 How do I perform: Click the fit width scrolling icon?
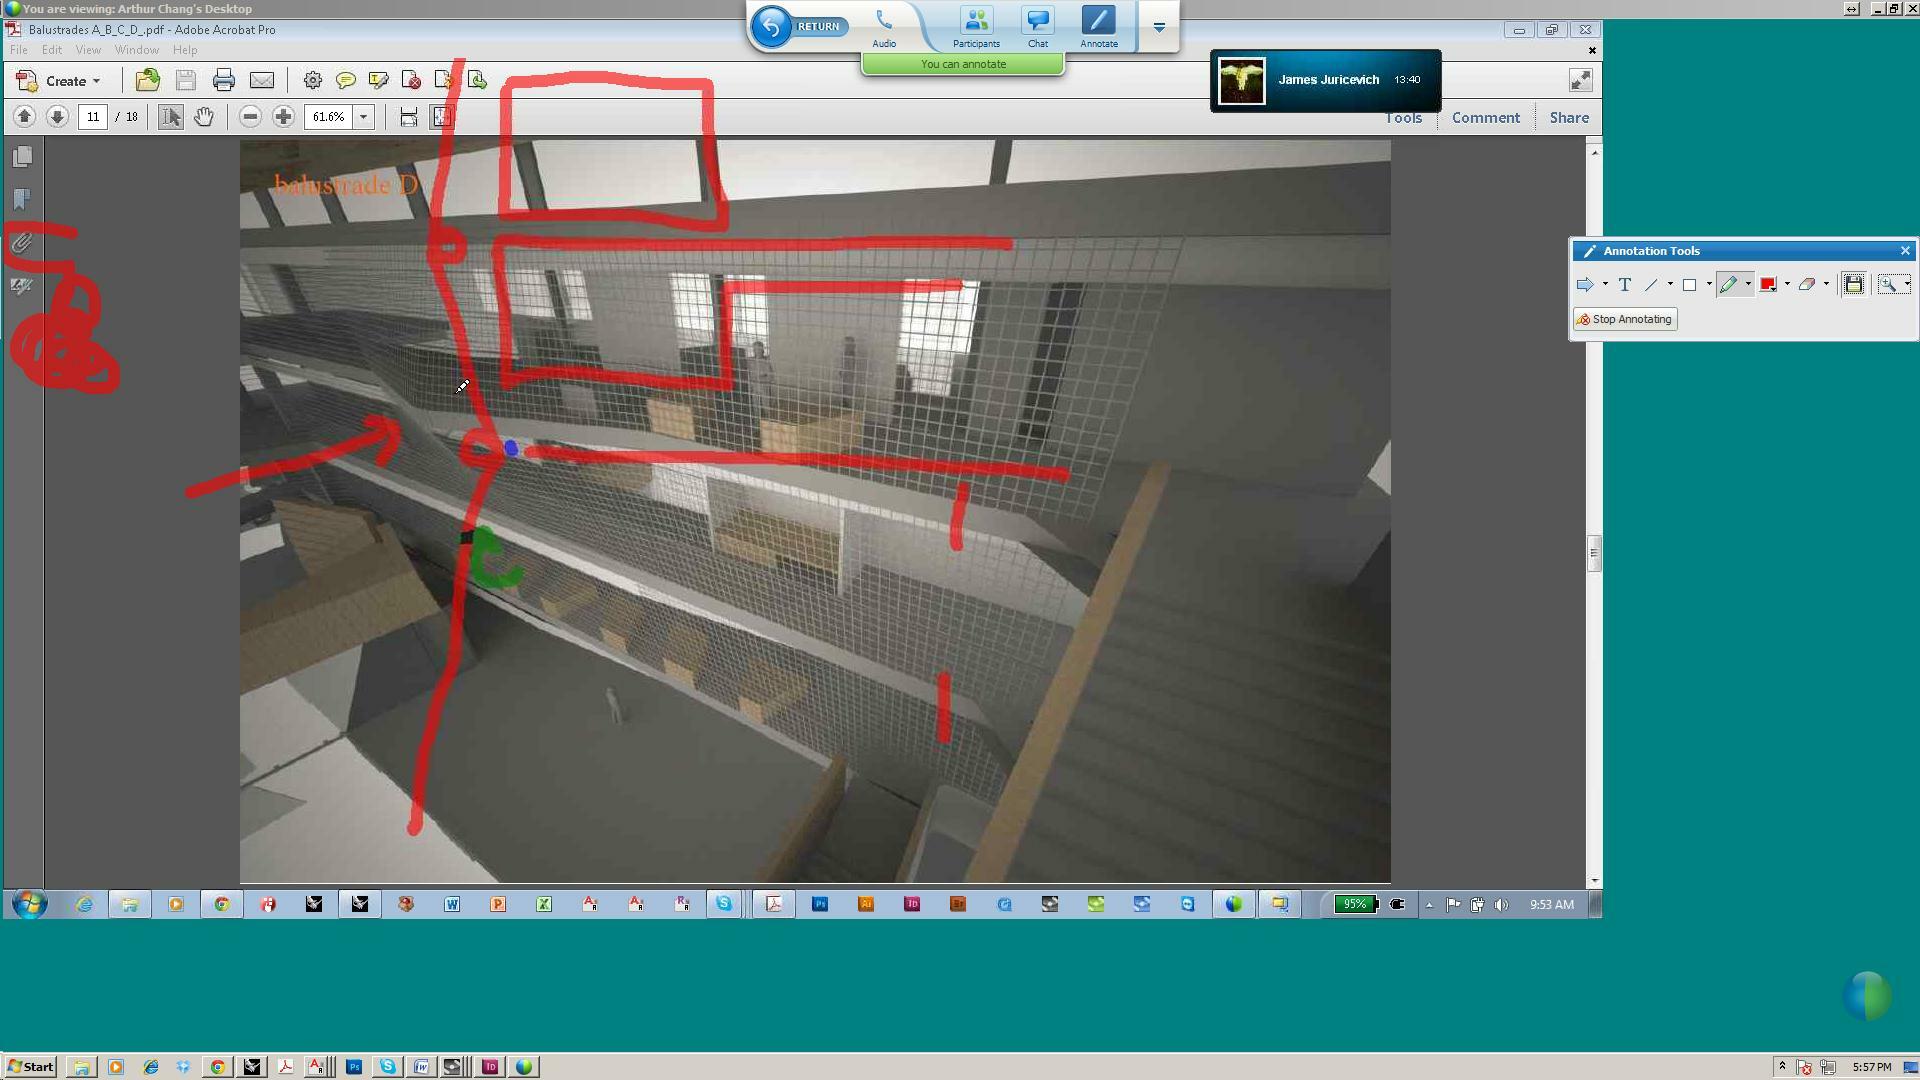409,117
